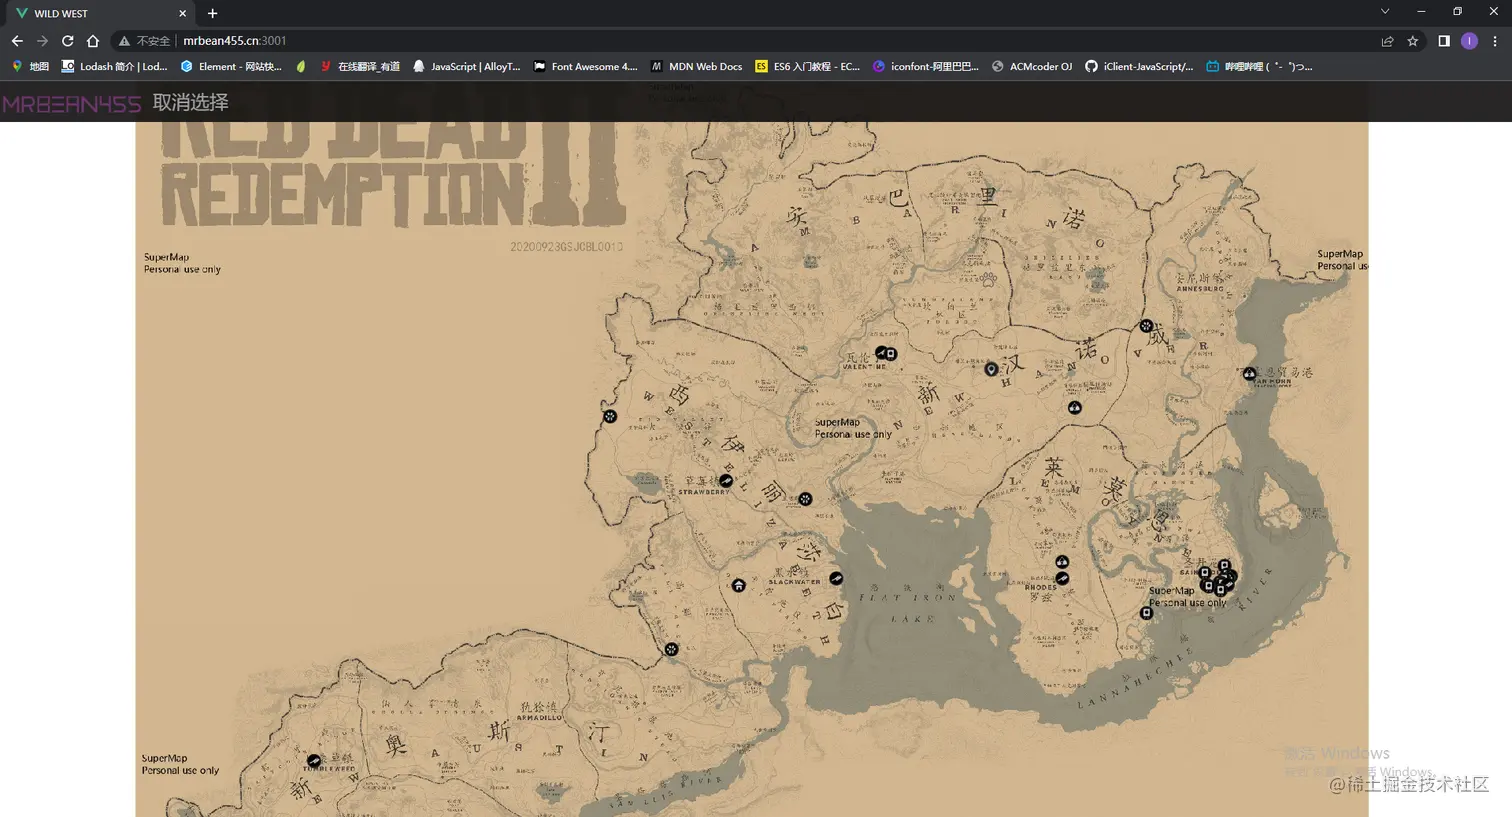Open the browser side panel
Image resolution: width=1512 pixels, height=817 pixels.
pyautogui.click(x=1444, y=41)
